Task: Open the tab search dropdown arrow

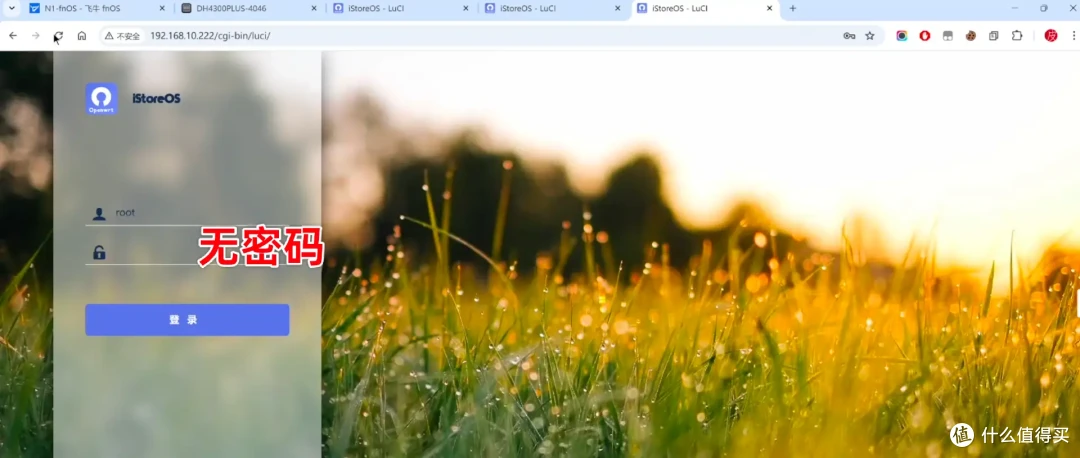Action: pos(12,8)
